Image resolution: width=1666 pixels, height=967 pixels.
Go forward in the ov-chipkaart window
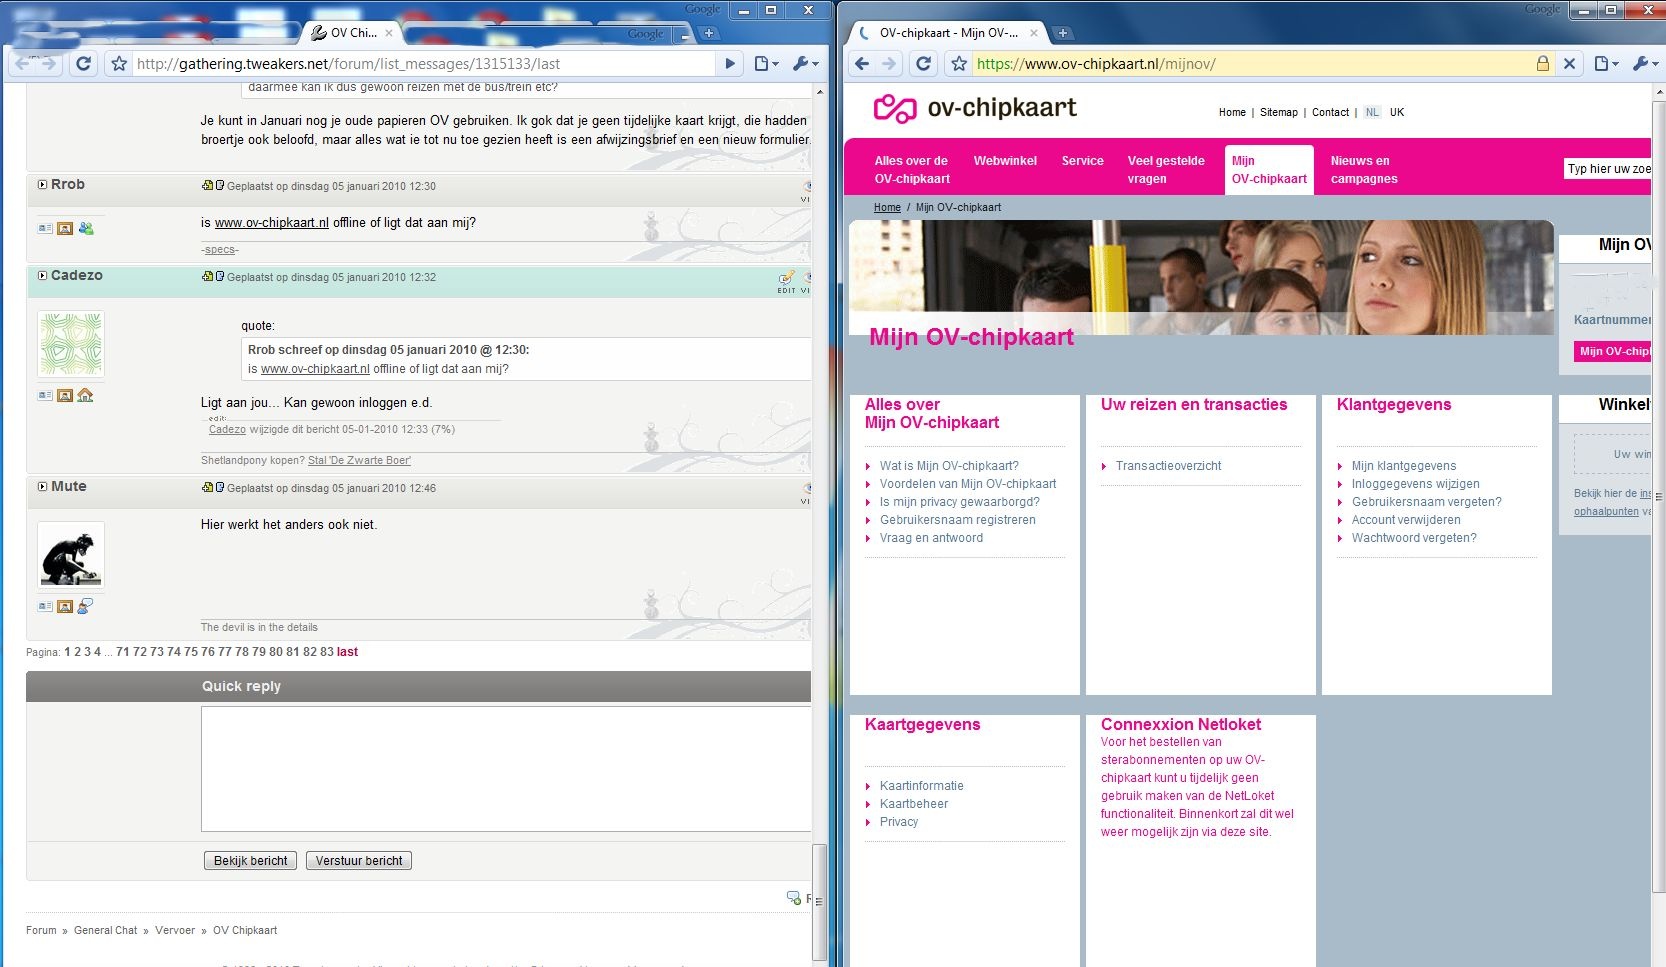(889, 64)
